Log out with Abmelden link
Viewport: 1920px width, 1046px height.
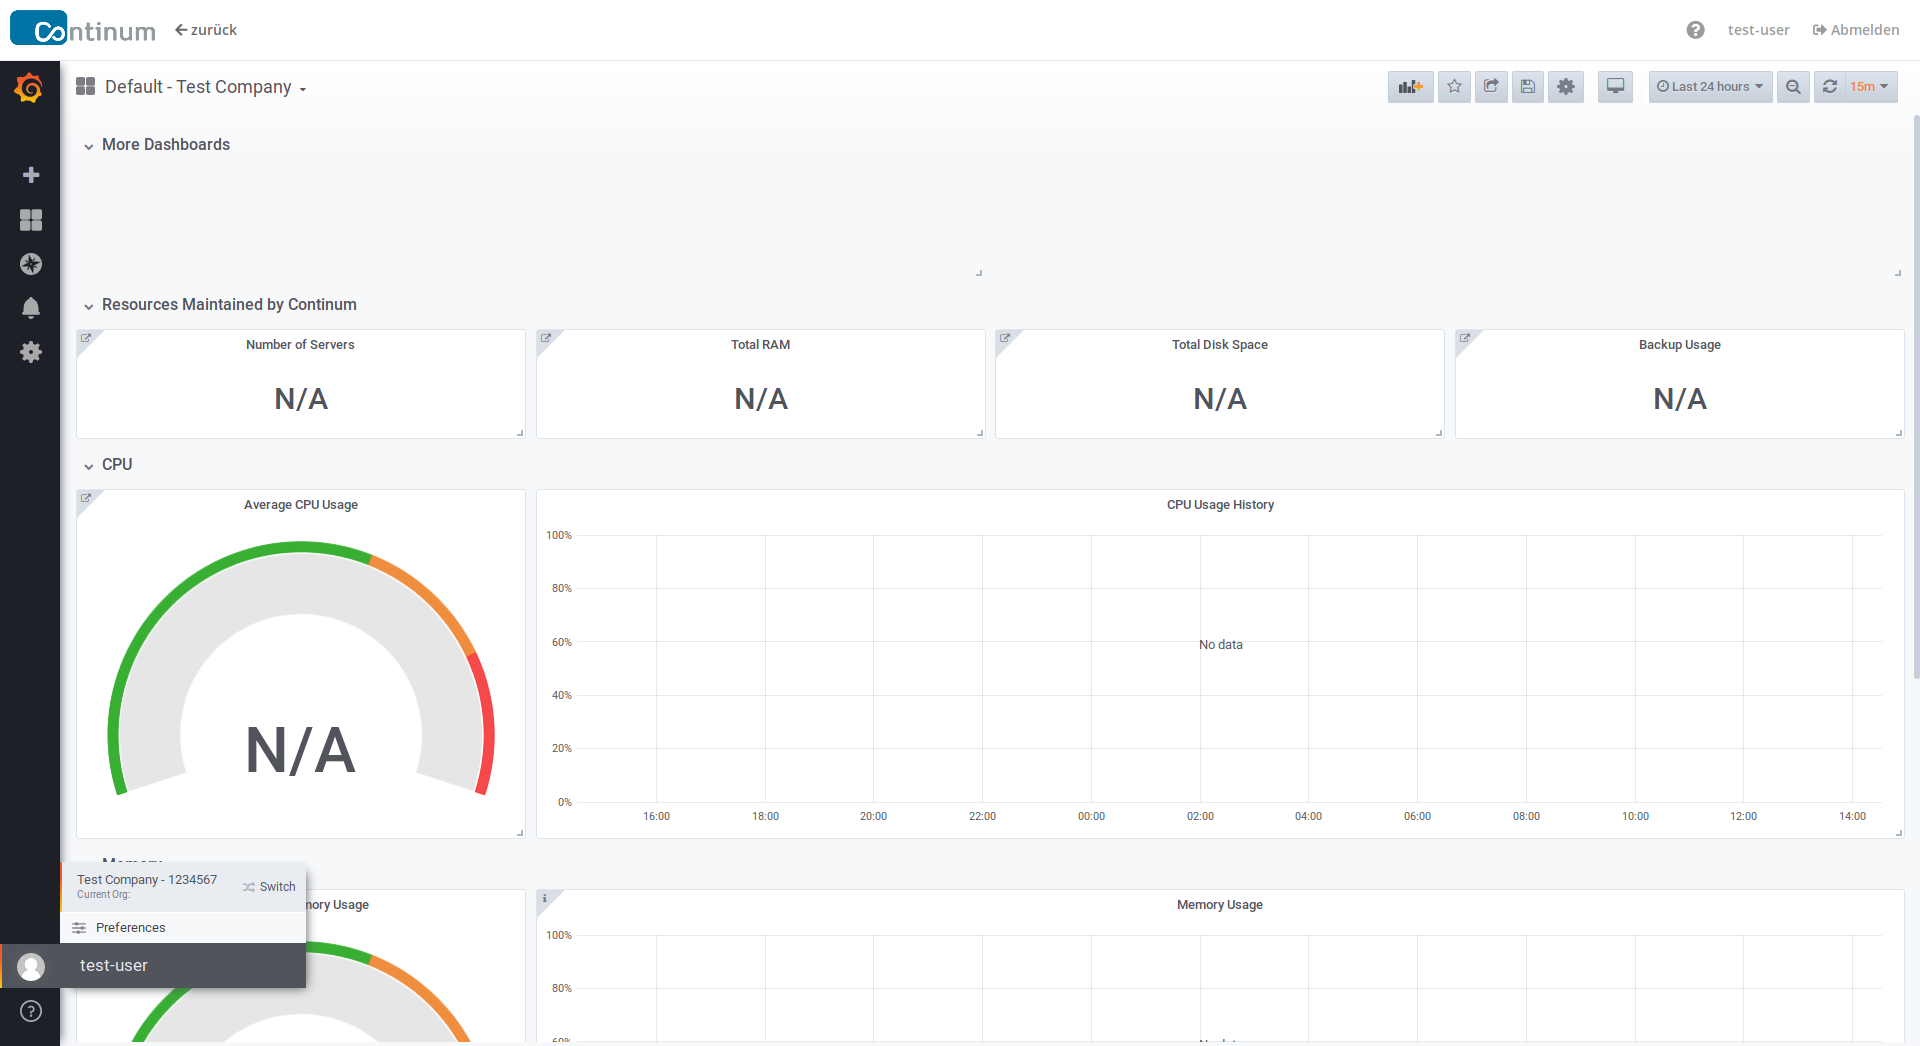pos(1856,30)
